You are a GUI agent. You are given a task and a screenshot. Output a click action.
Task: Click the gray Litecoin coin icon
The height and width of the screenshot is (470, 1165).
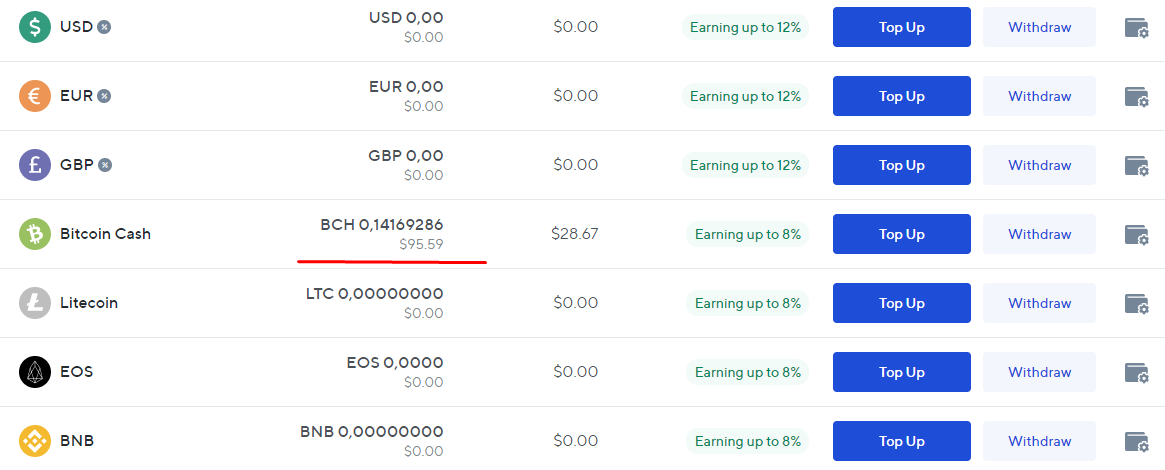35,303
